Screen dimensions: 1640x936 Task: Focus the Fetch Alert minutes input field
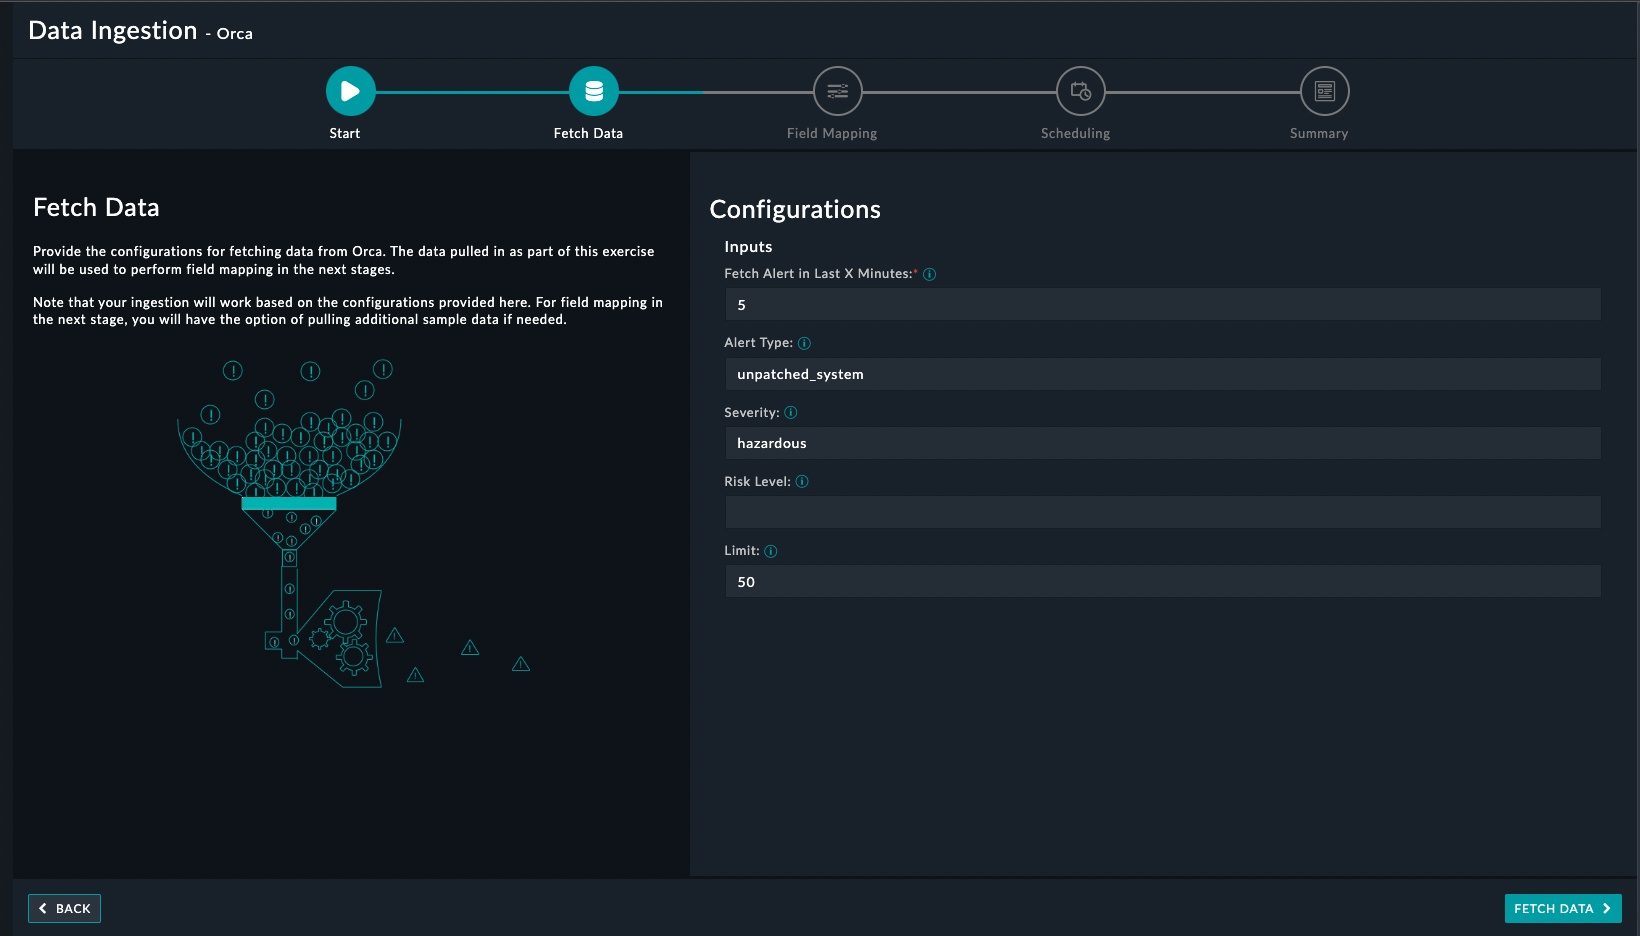click(x=1162, y=305)
